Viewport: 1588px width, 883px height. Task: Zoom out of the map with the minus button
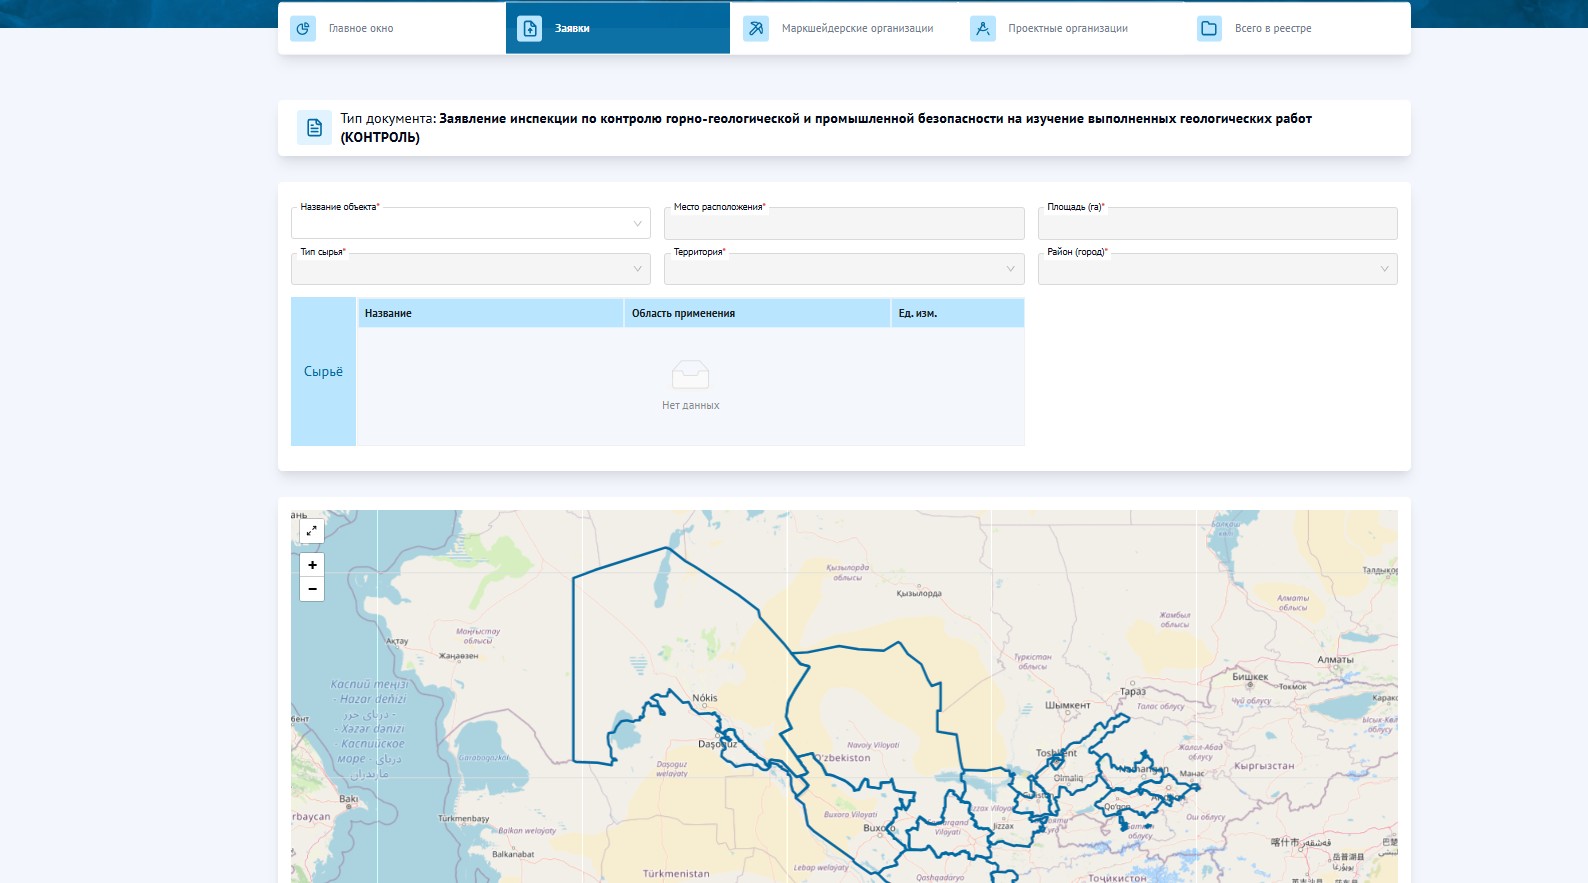[x=312, y=589]
